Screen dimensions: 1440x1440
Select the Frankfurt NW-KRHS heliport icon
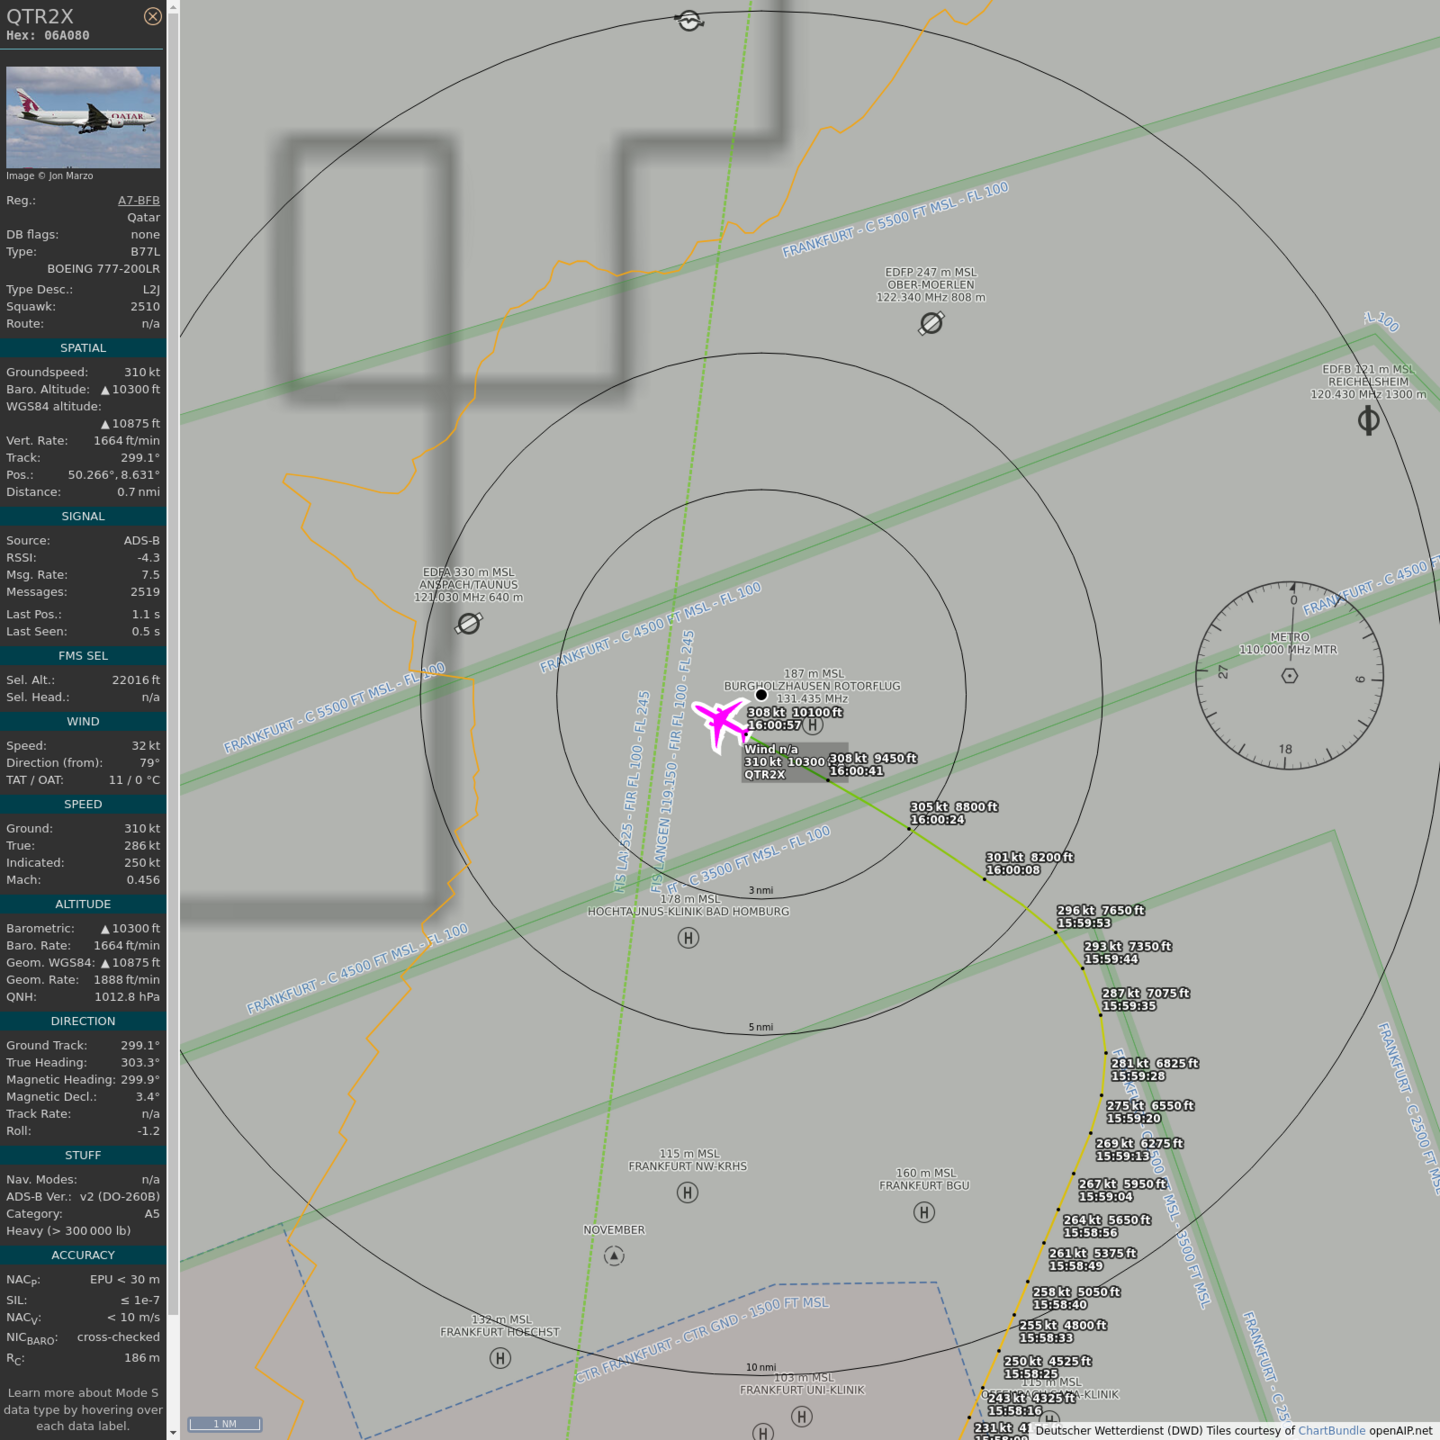coord(687,1192)
